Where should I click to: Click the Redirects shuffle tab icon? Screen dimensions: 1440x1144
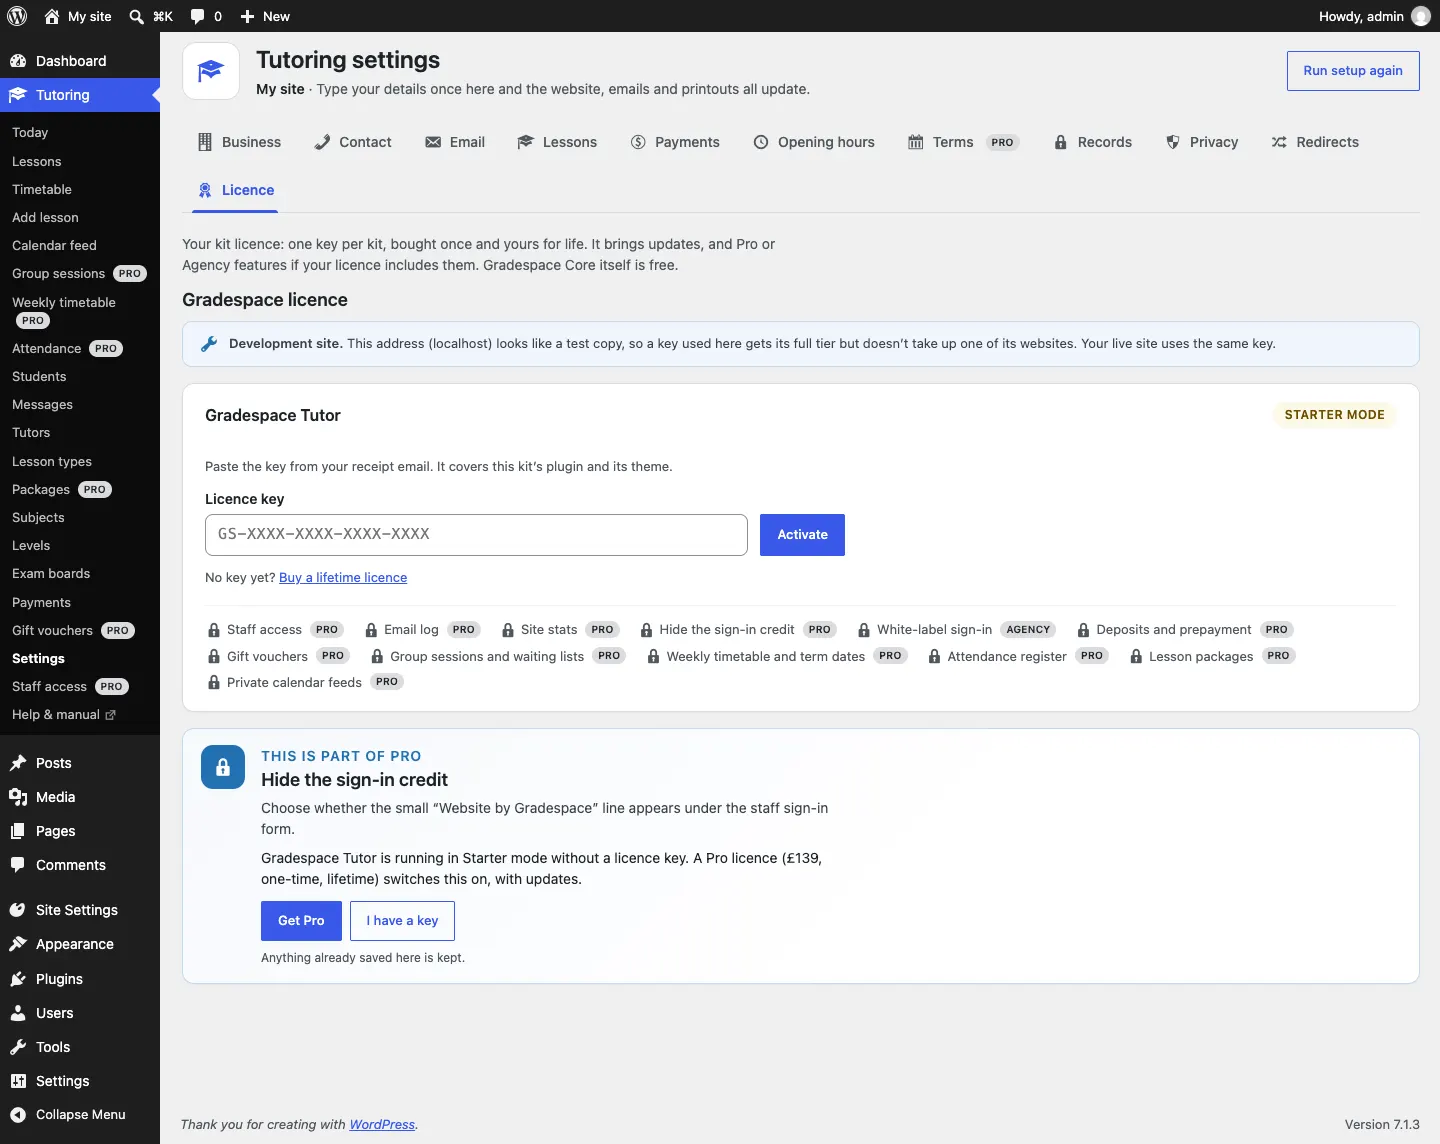click(1279, 142)
